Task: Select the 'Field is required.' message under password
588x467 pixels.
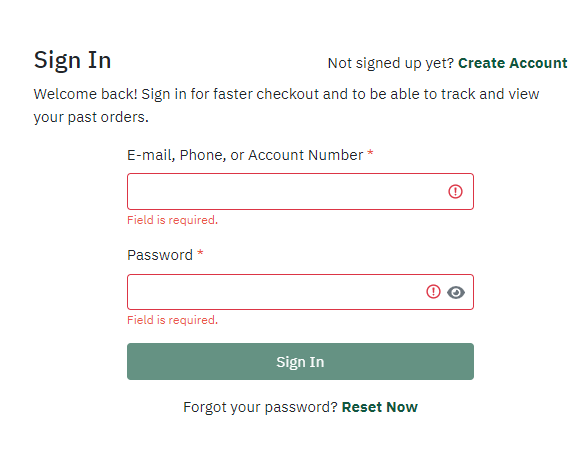Action: [x=172, y=320]
